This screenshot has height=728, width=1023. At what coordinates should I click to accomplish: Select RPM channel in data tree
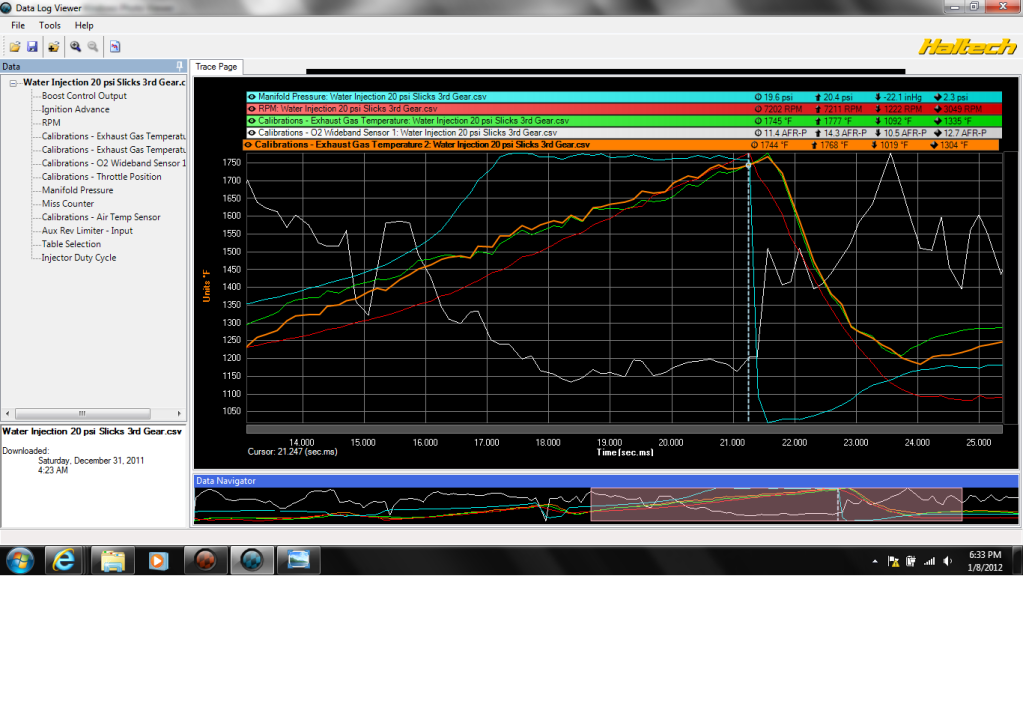click(51, 123)
